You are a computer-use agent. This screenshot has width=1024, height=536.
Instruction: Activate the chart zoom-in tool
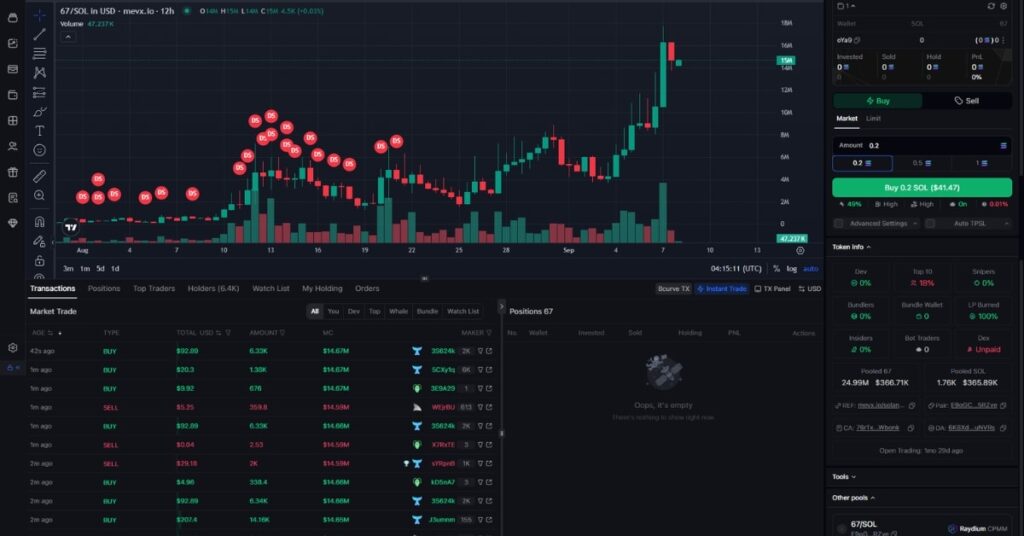40,195
